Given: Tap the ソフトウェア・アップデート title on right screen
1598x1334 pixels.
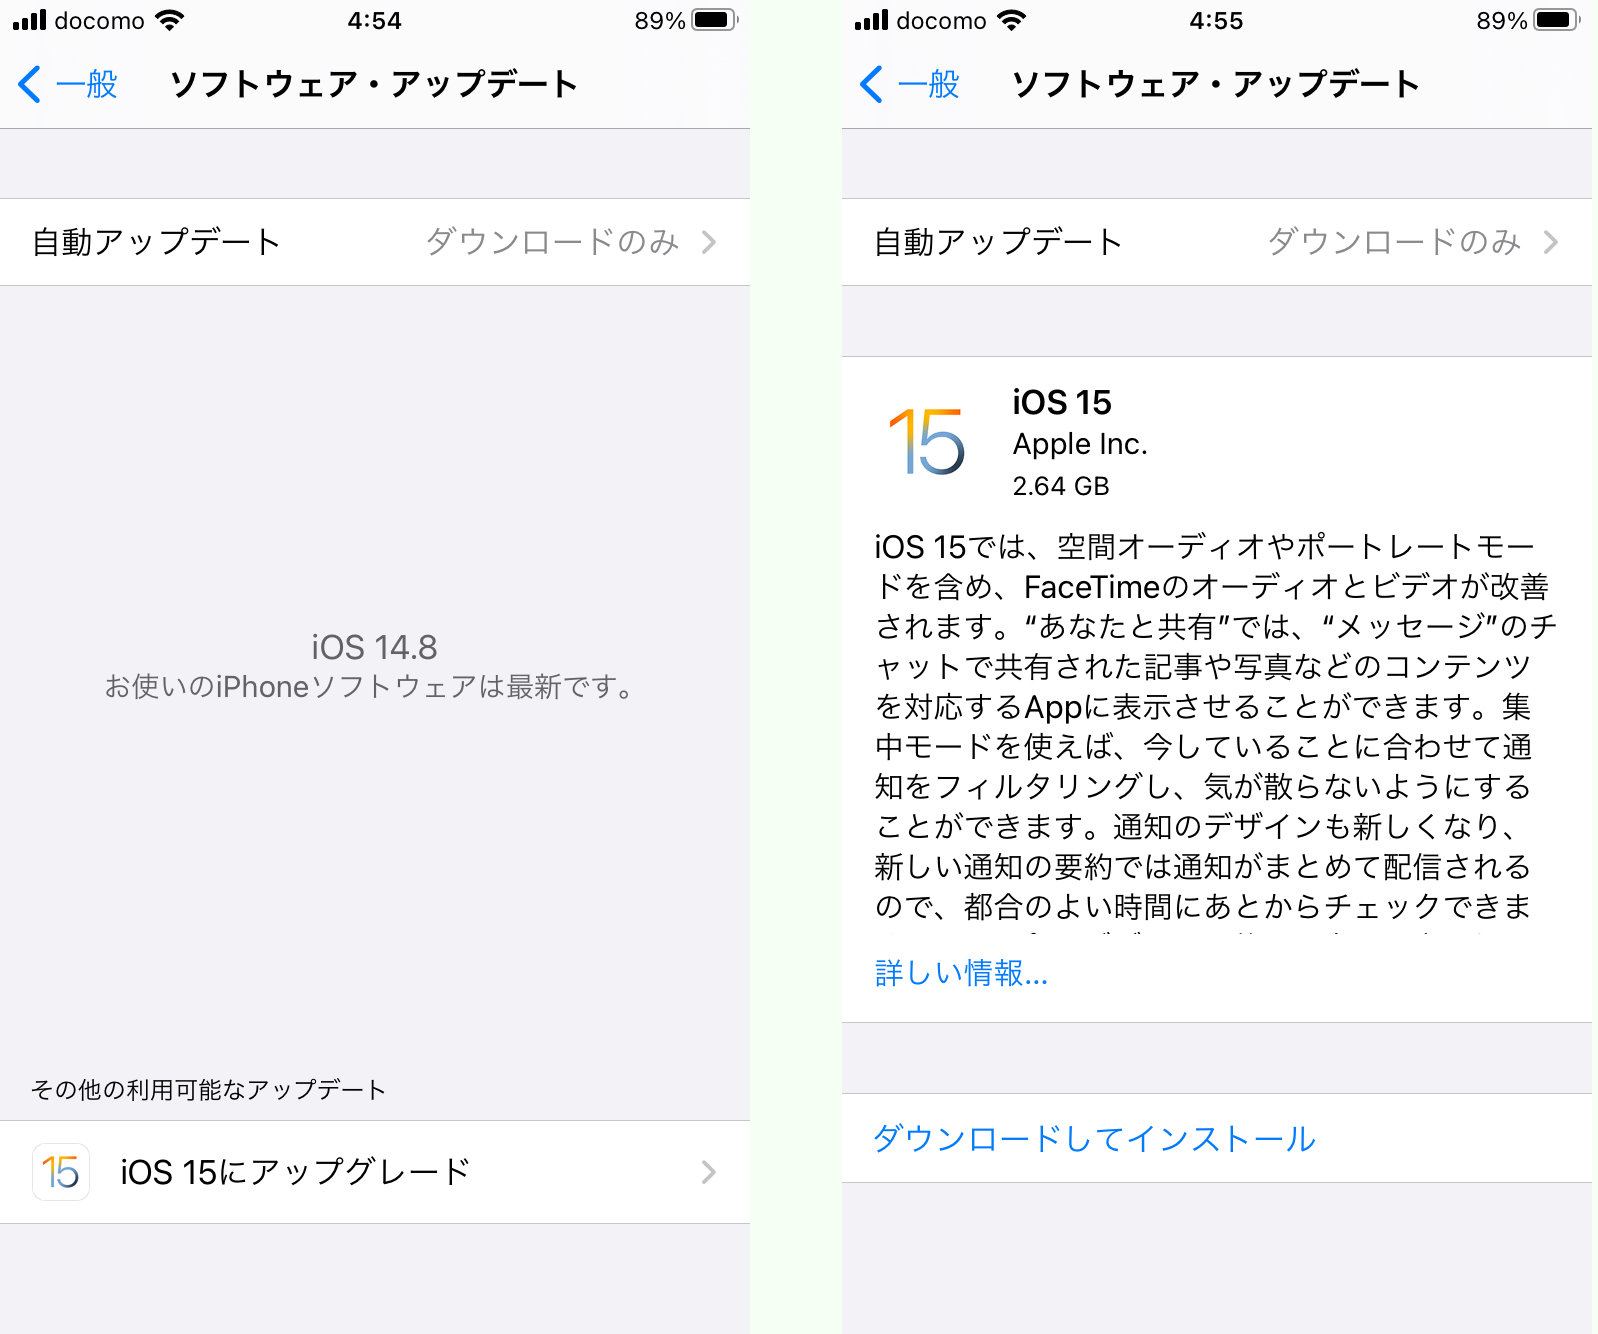Looking at the screenshot, I should pyautogui.click(x=1216, y=84).
